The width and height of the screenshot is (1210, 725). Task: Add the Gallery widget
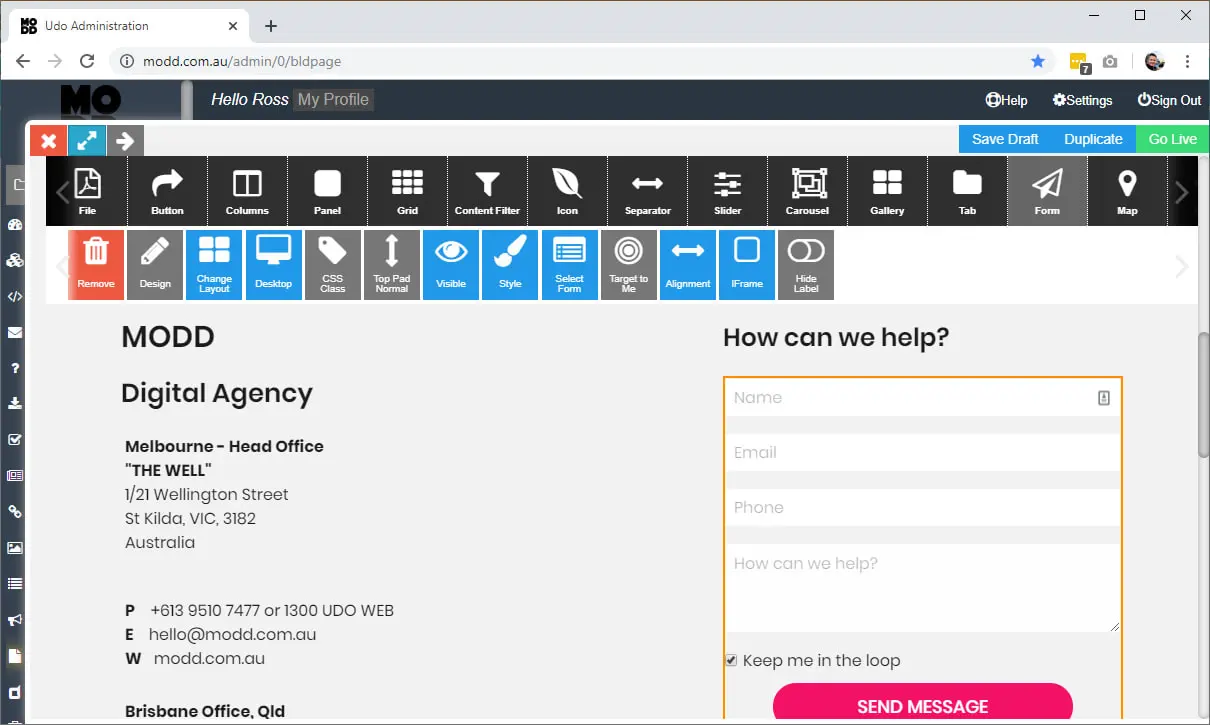coord(887,191)
